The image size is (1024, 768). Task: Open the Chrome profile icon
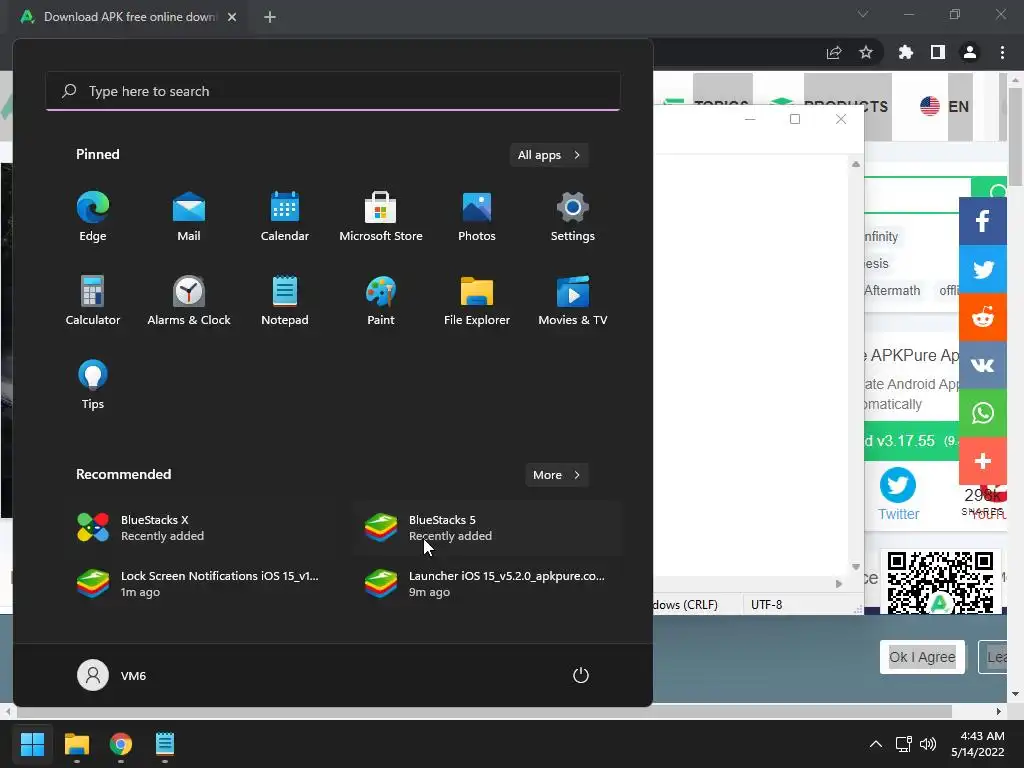970,52
